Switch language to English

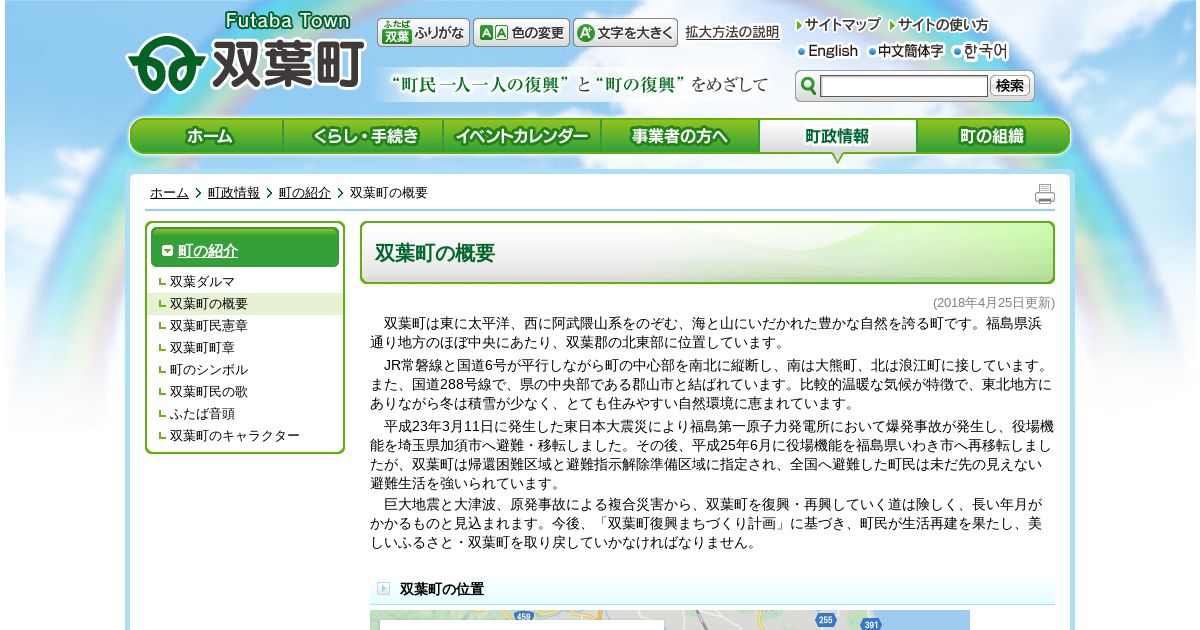click(828, 51)
